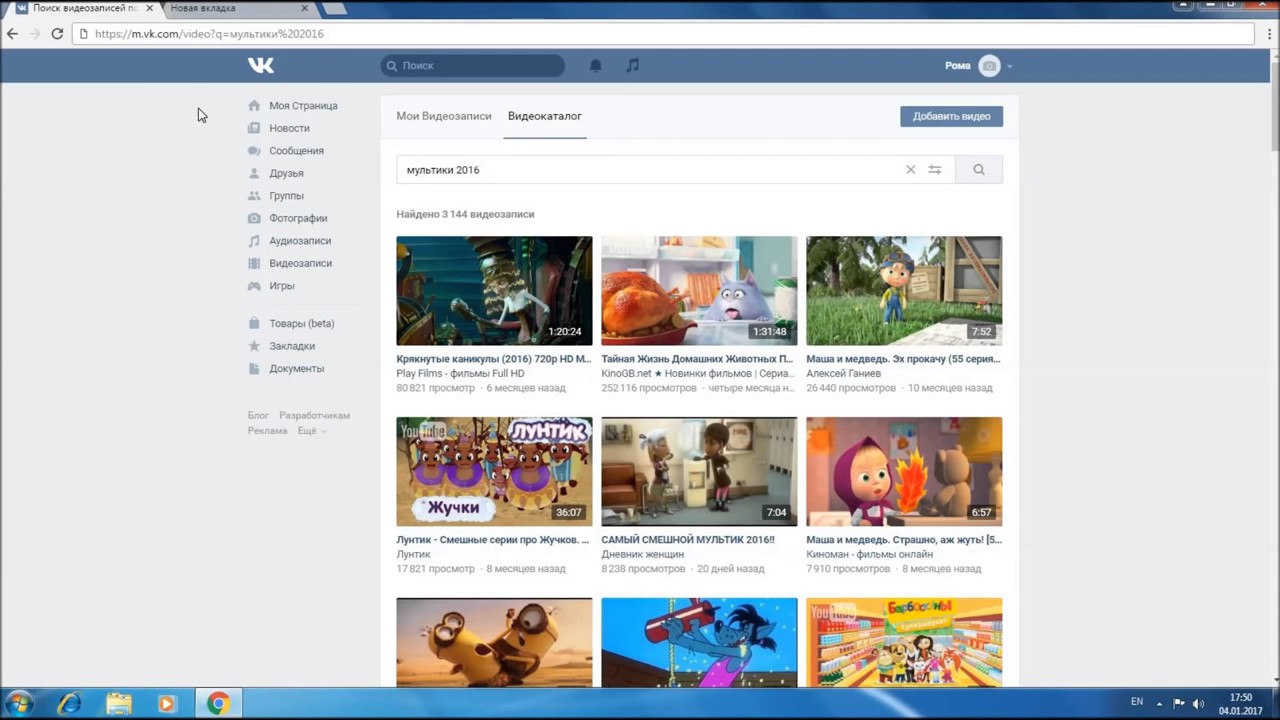This screenshot has height=720, width=1280.
Task: Open the Барбоскины video thumbnail
Action: point(904,643)
